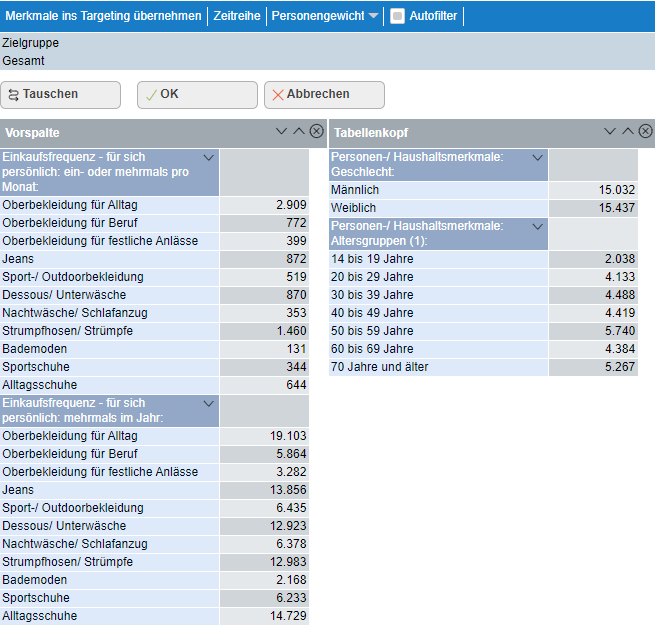Click the move-up chevron in Vorspalte header
655x625 pixels.
tap(298, 132)
